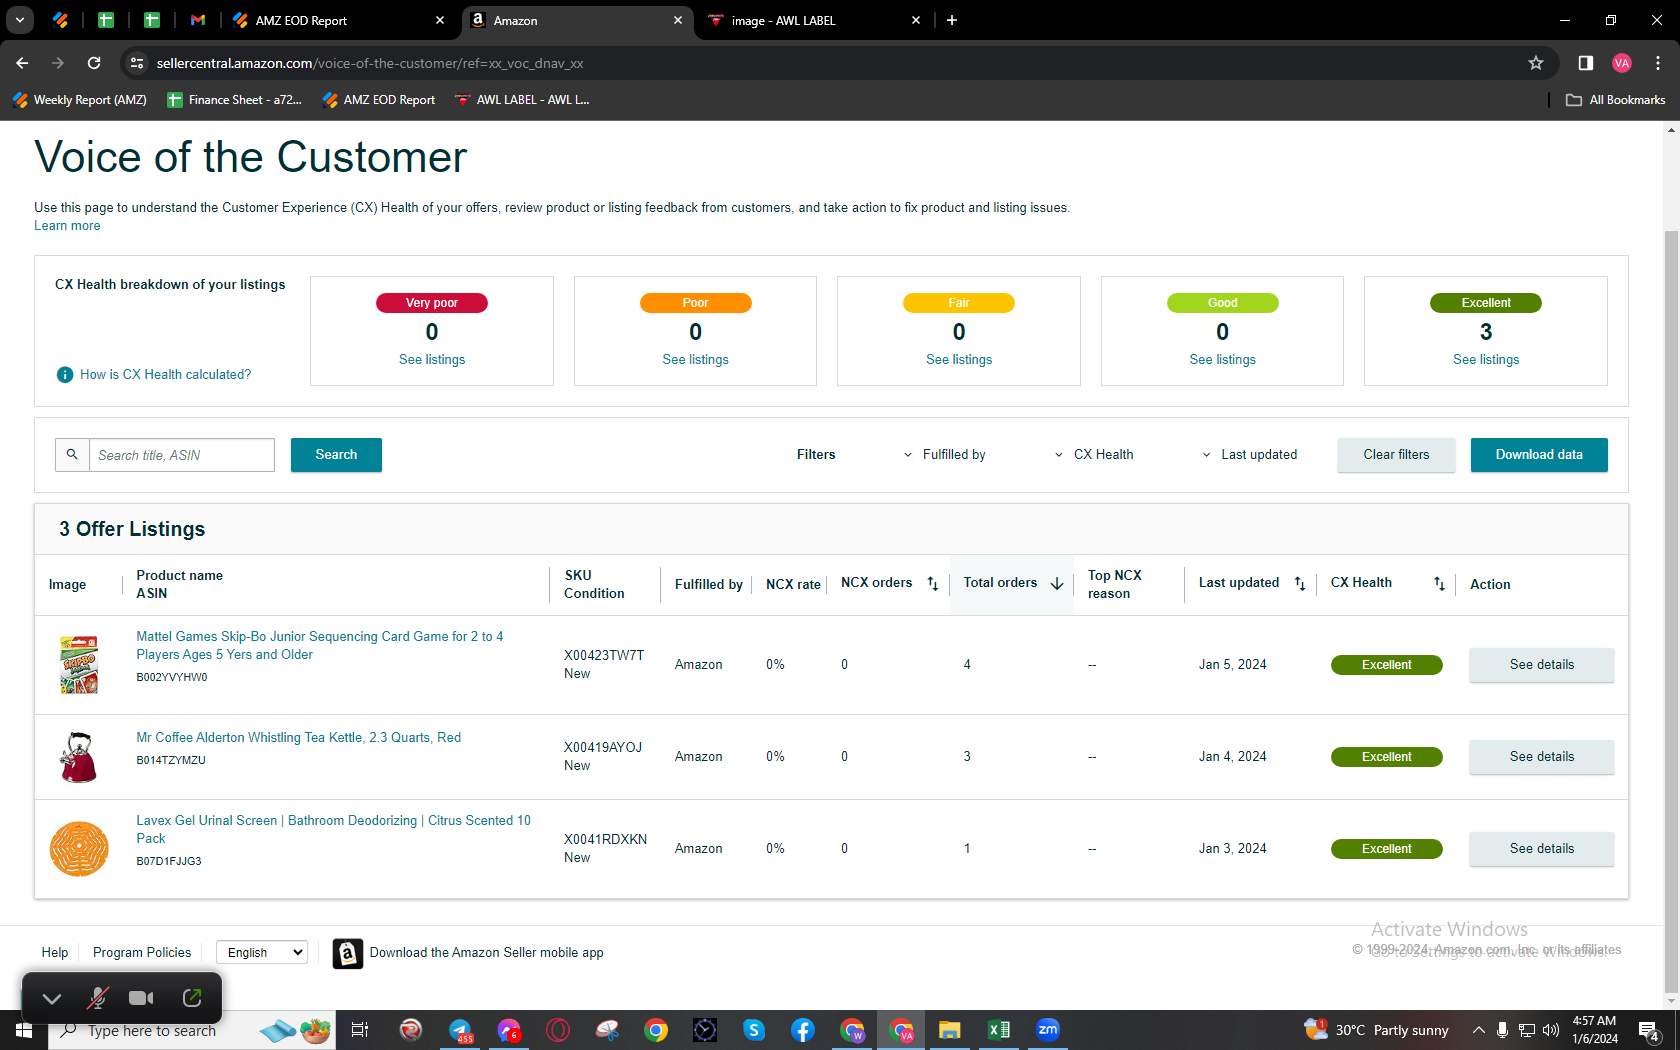This screenshot has width=1680, height=1050.
Task: Expand the meeting controls chevron
Action: tap(52, 998)
